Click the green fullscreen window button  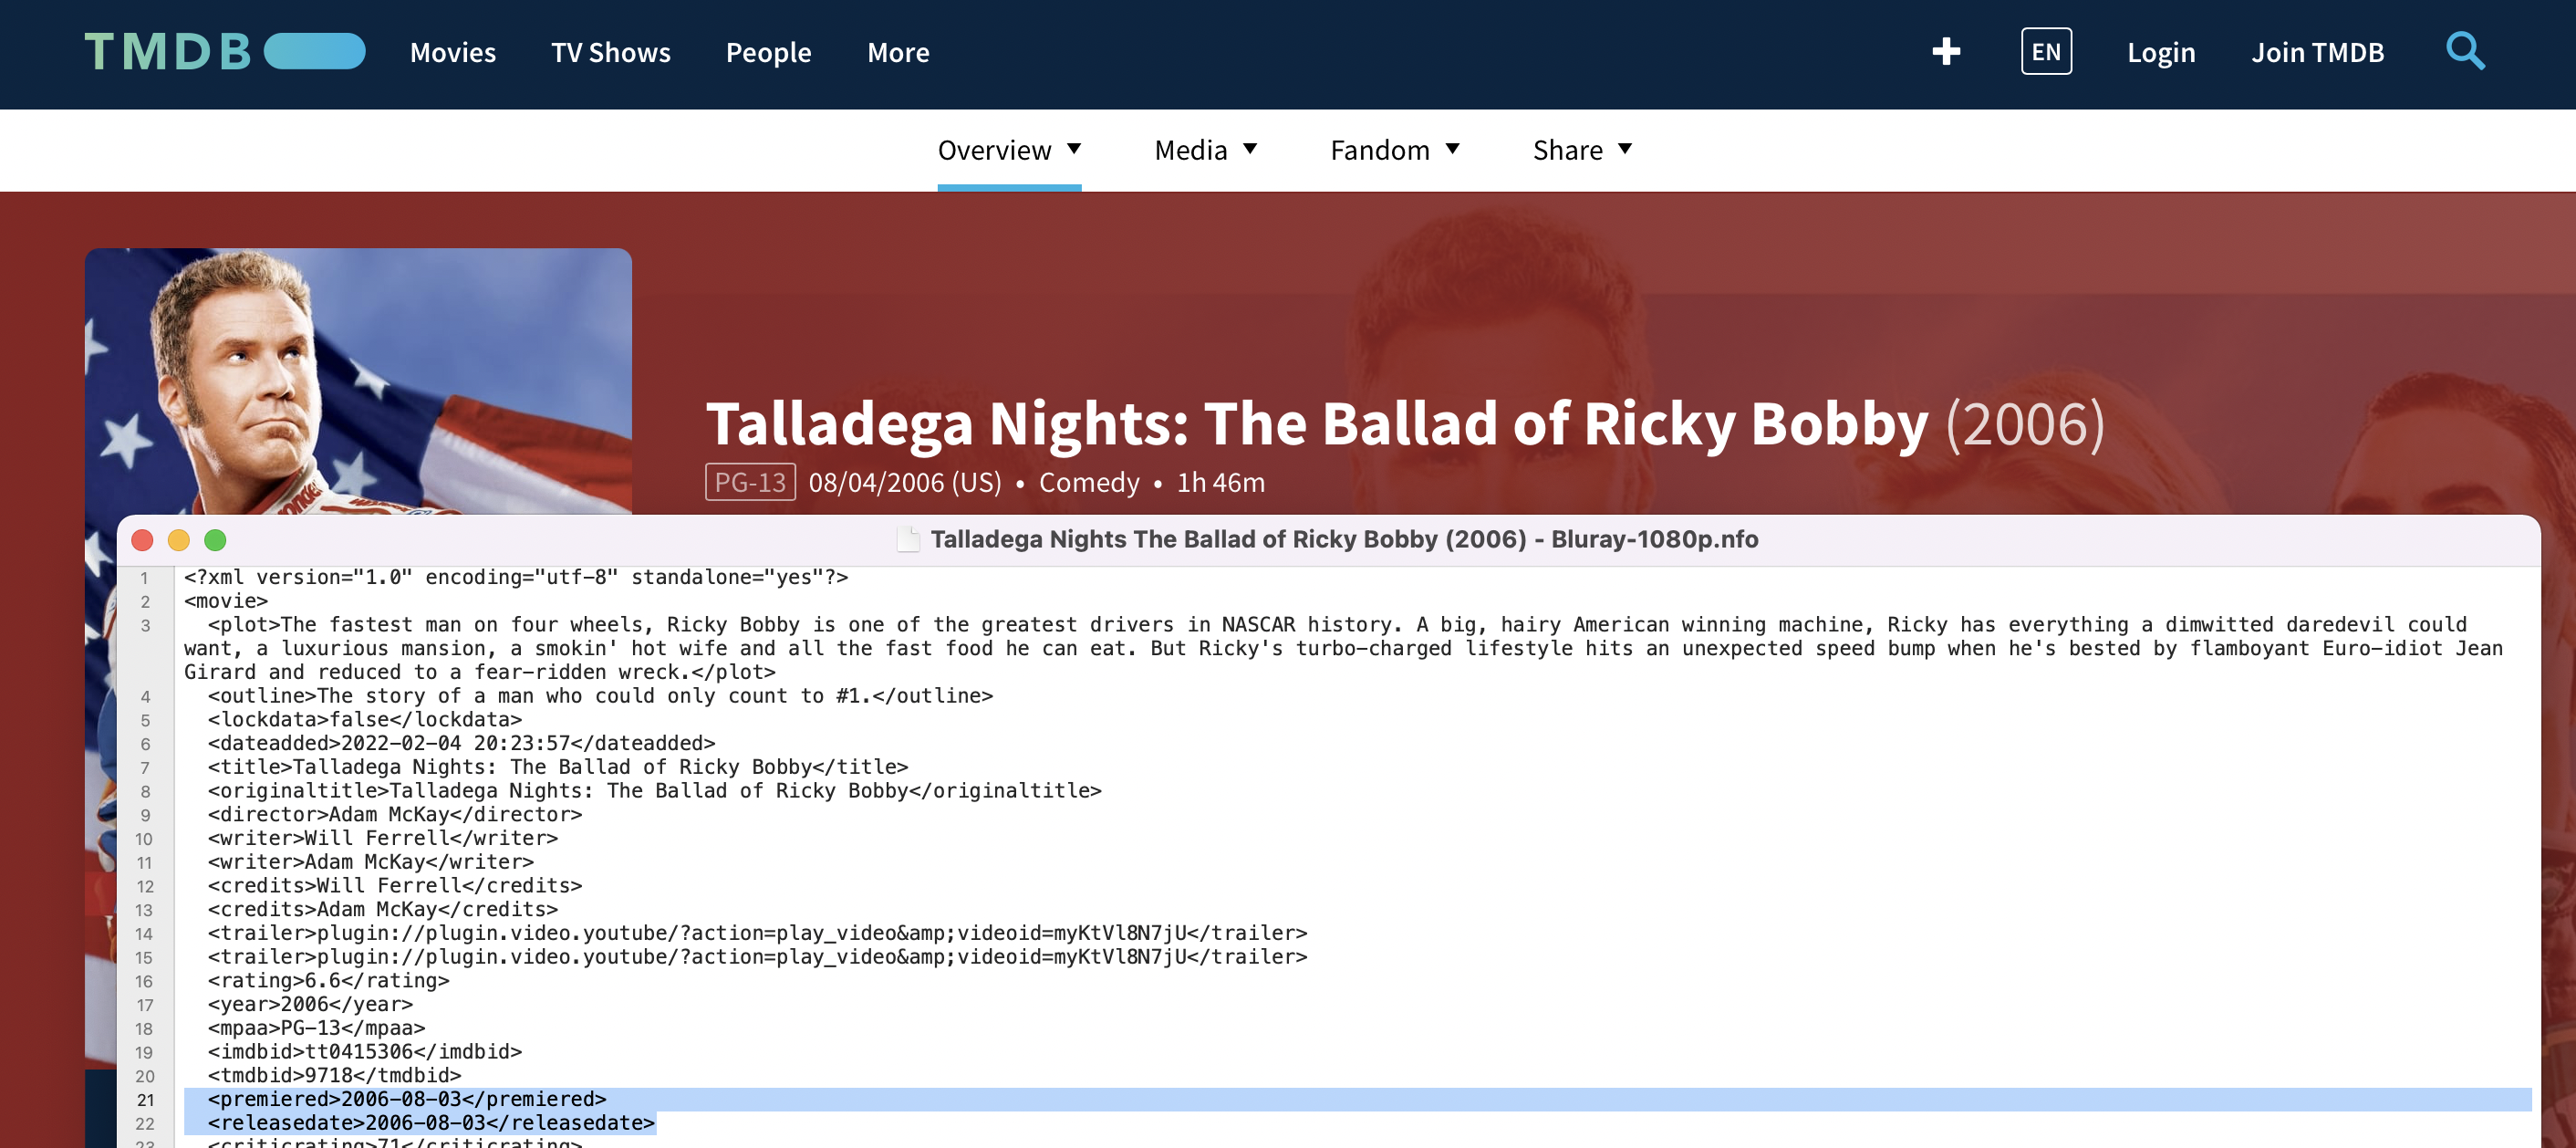pyautogui.click(x=215, y=540)
